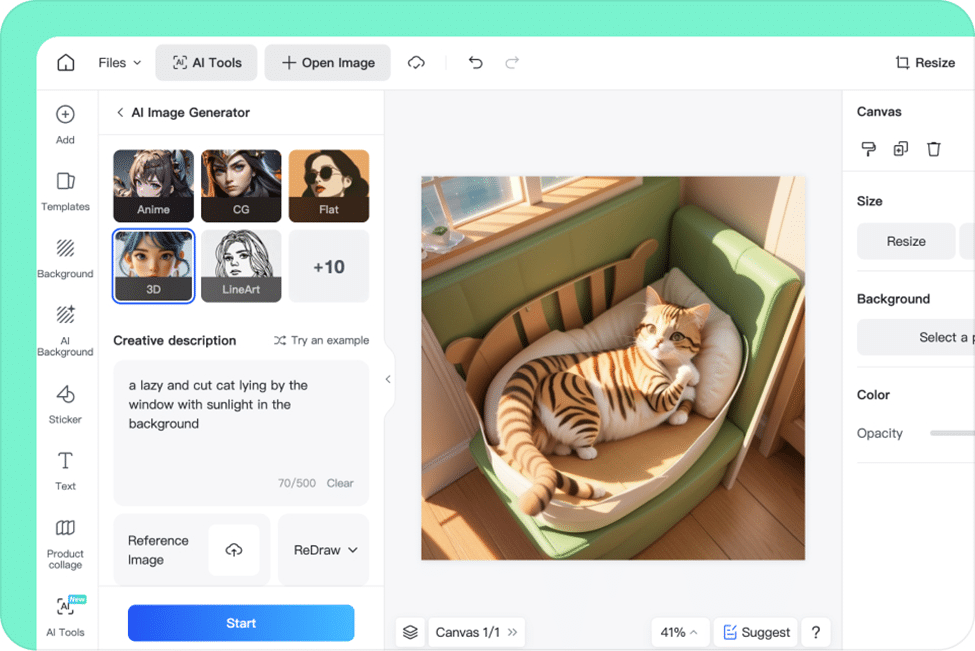Image resolution: width=975 pixels, height=651 pixels.
Task: Choose the LineArt style option
Action: 241,266
